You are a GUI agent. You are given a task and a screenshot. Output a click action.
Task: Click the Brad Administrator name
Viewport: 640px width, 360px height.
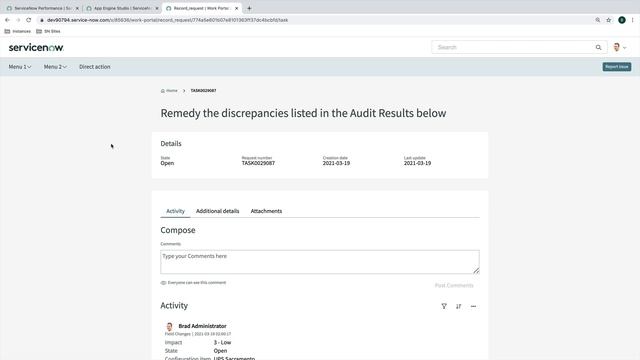click(x=202, y=326)
